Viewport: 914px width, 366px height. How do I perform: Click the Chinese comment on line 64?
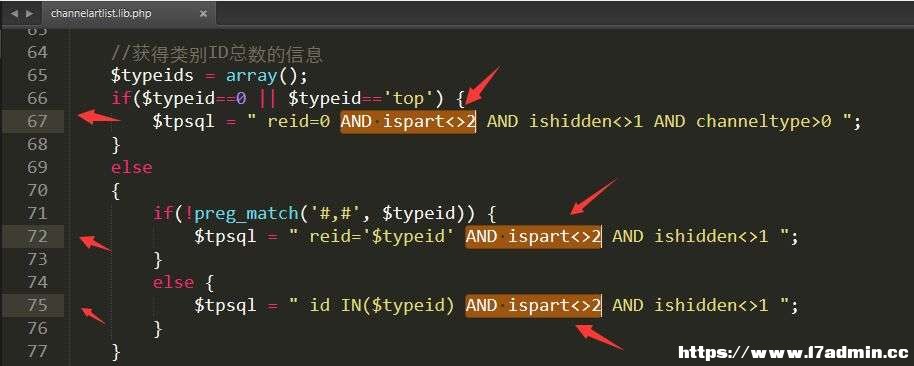[217, 54]
